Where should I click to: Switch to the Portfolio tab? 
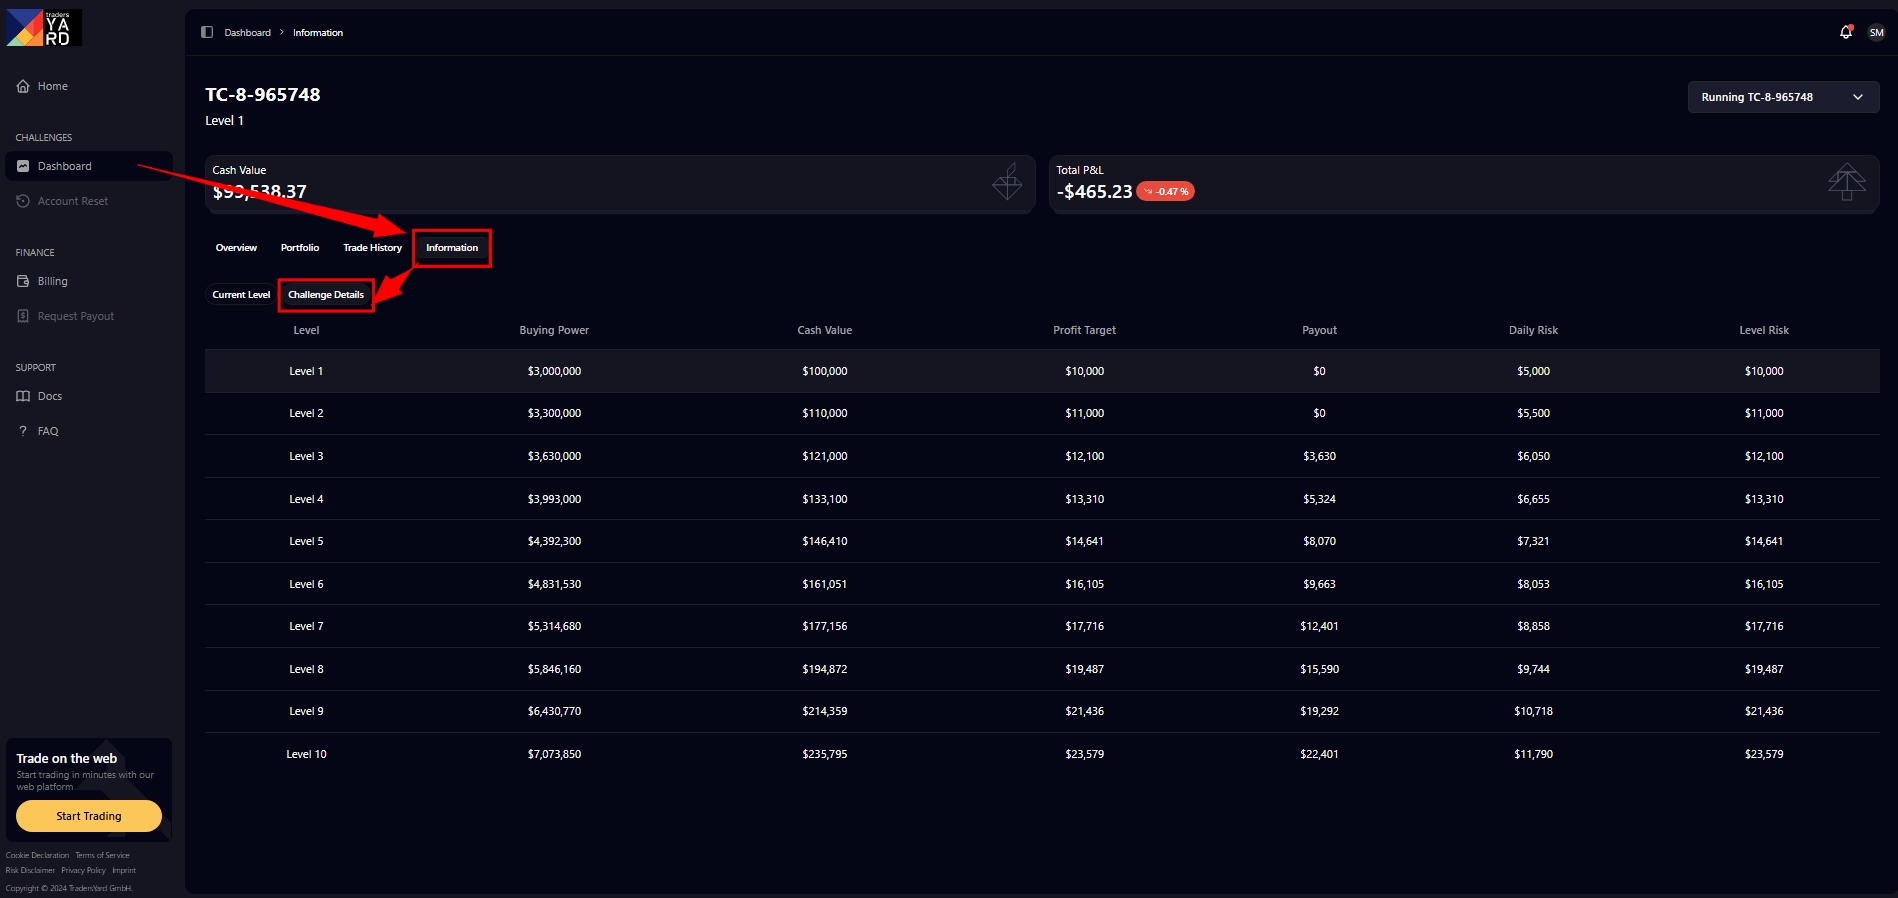click(300, 248)
